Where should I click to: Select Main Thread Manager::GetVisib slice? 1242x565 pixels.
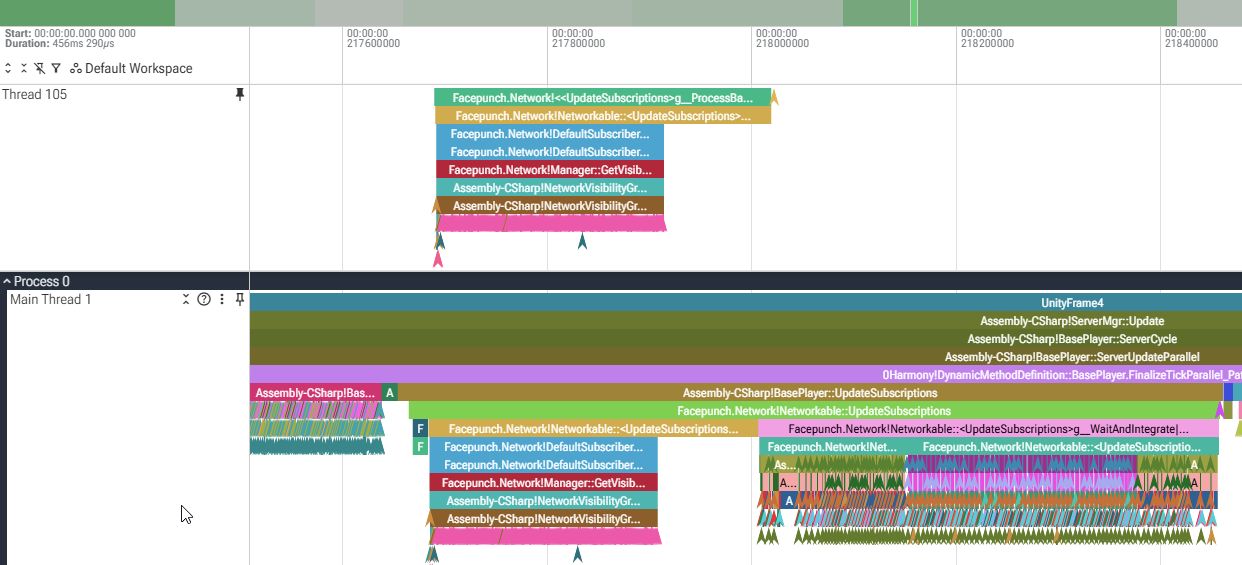(x=544, y=483)
